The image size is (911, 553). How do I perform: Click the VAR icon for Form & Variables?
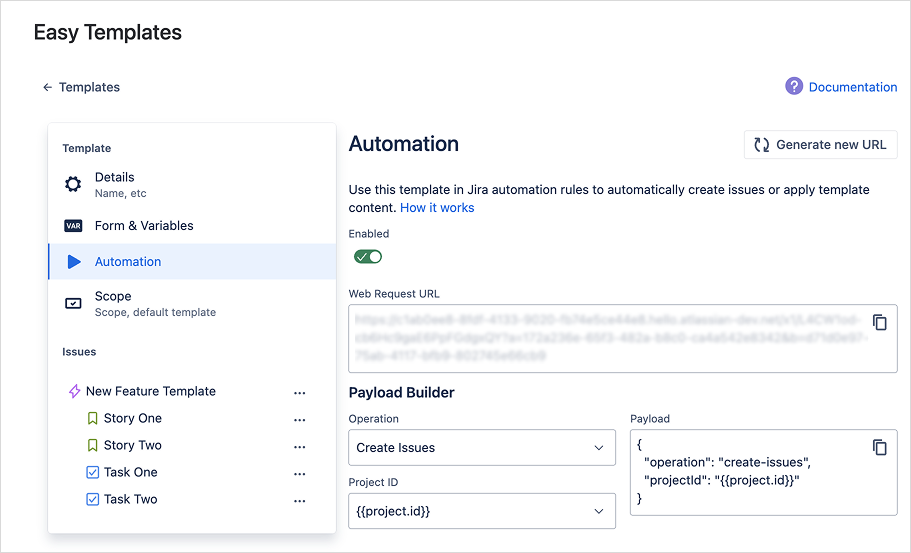click(x=73, y=226)
